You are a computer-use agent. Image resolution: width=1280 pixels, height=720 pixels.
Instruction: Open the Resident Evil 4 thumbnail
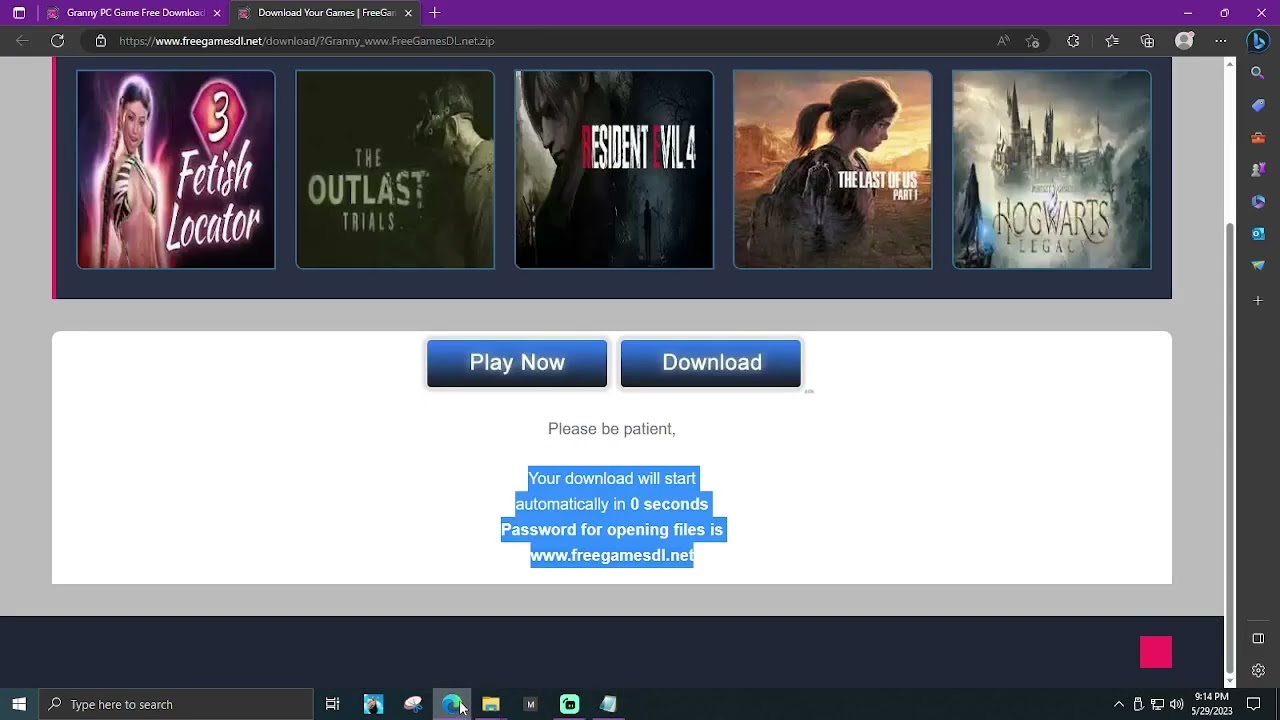[614, 169]
